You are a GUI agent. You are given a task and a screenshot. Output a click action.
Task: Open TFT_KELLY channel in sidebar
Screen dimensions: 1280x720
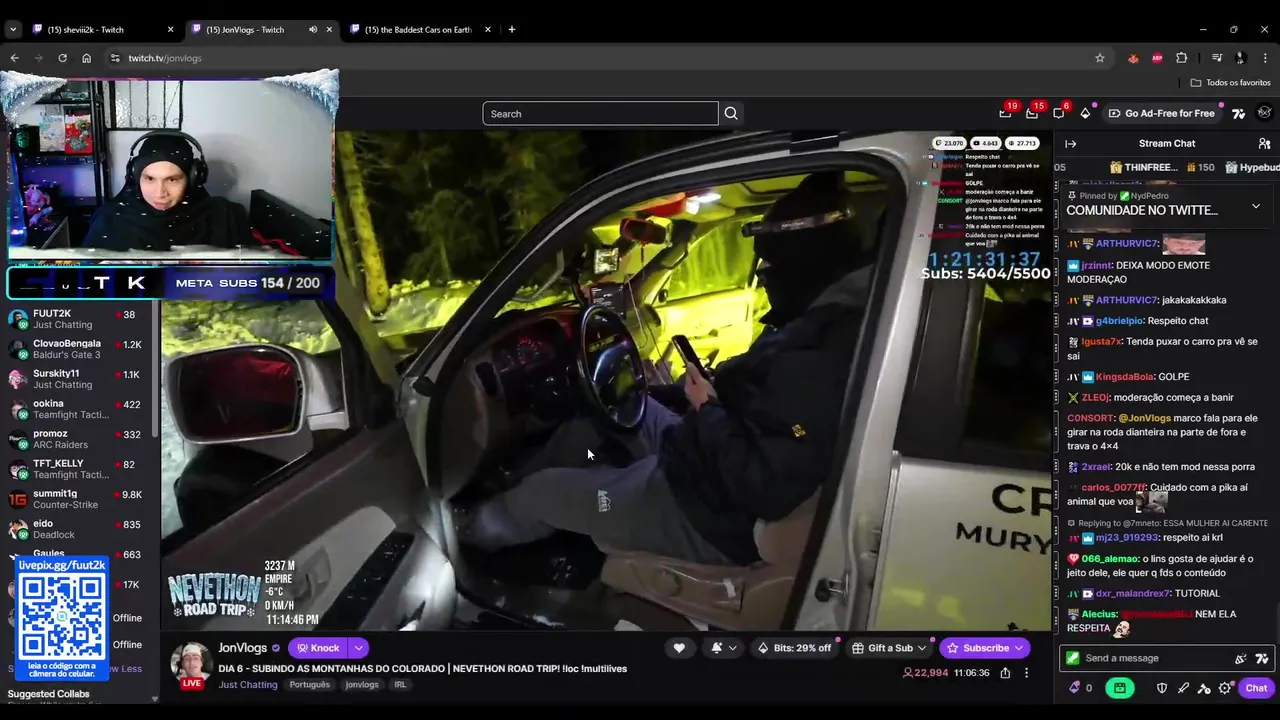point(78,469)
